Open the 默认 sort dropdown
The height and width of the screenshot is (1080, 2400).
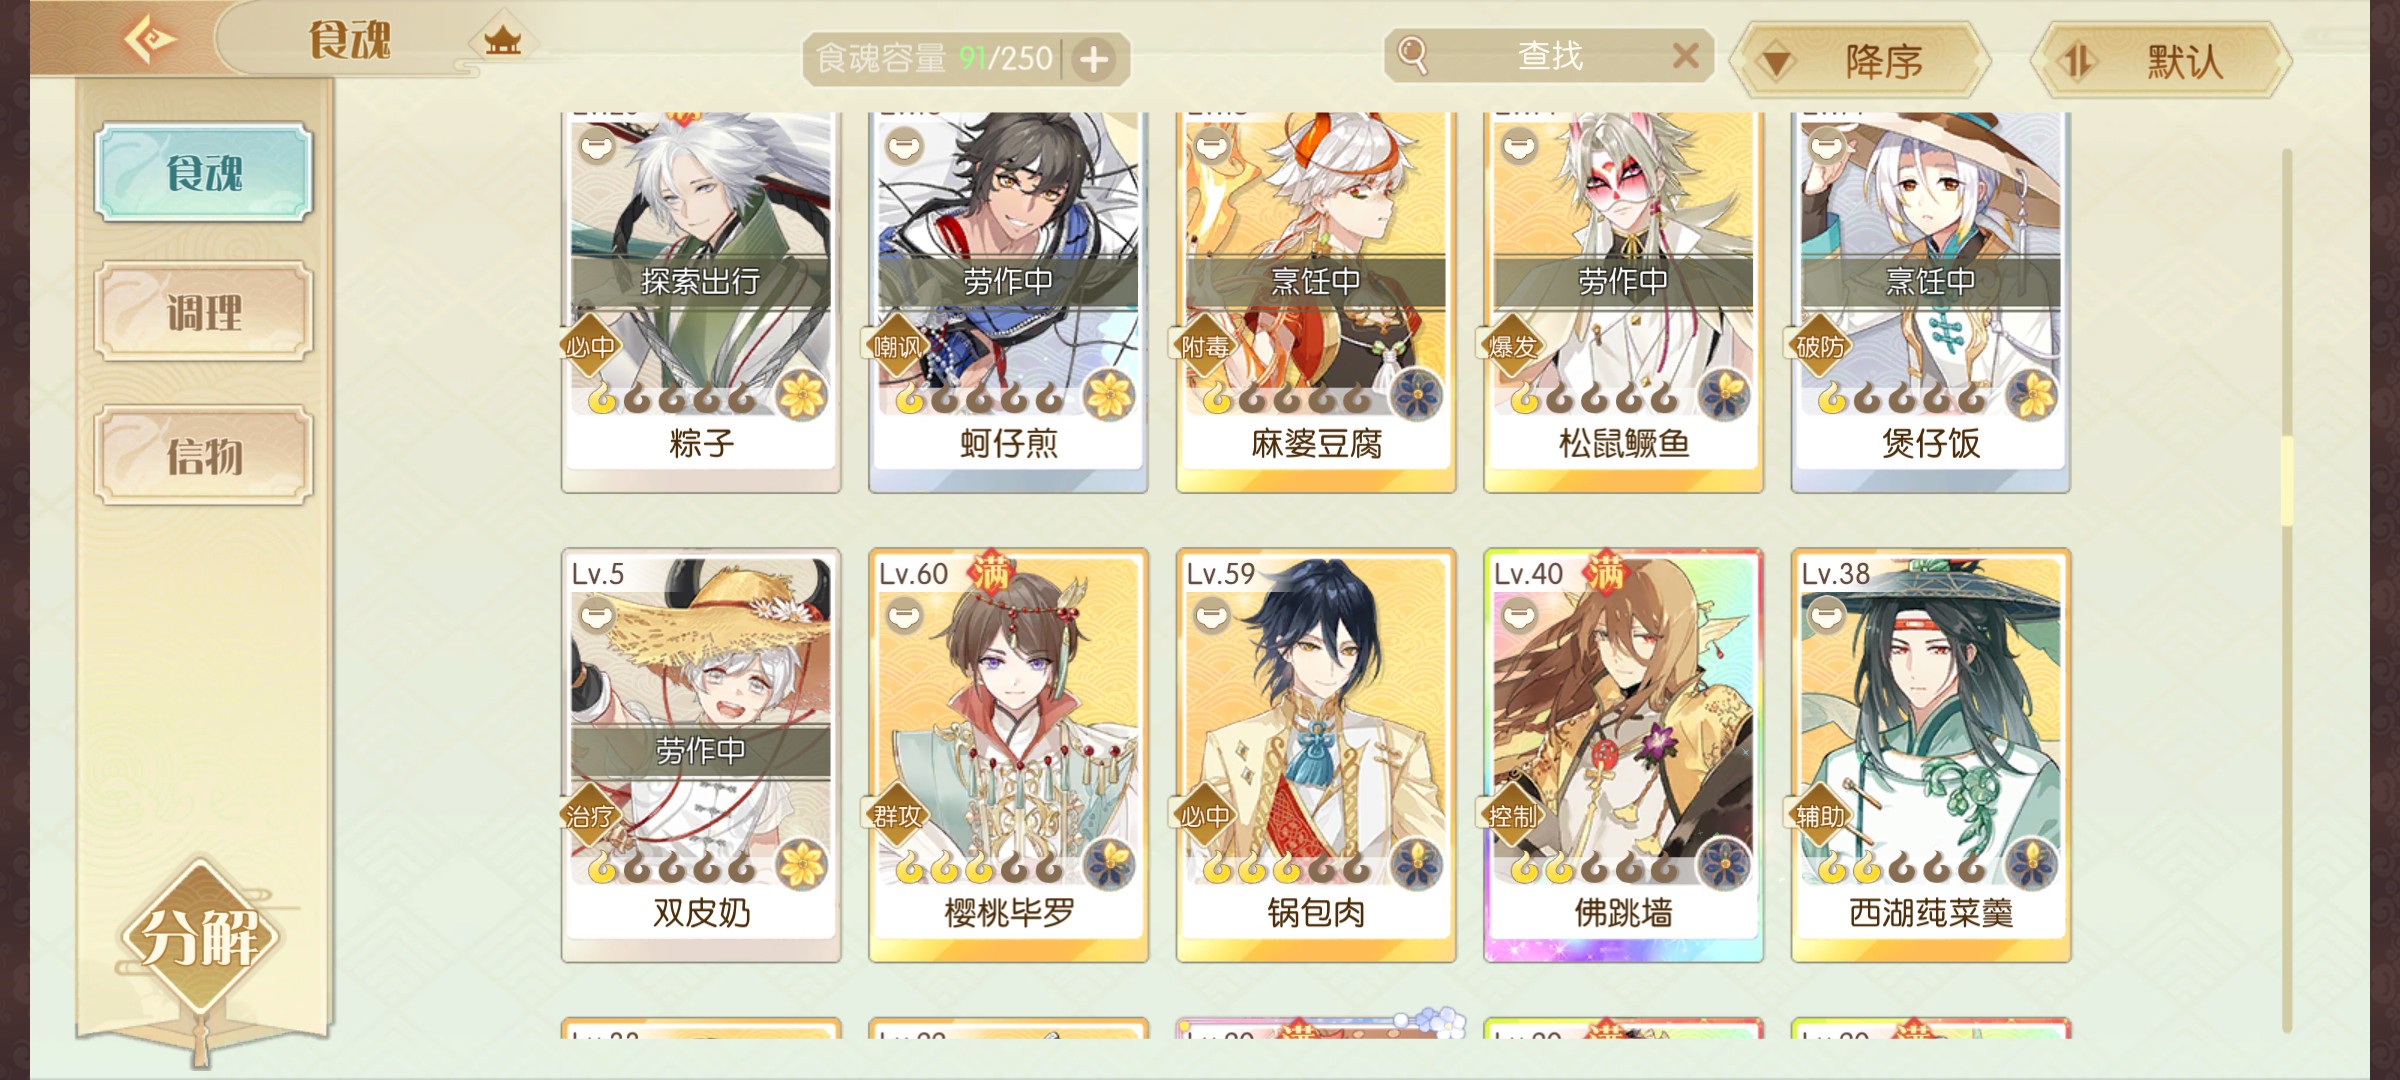tap(2161, 61)
